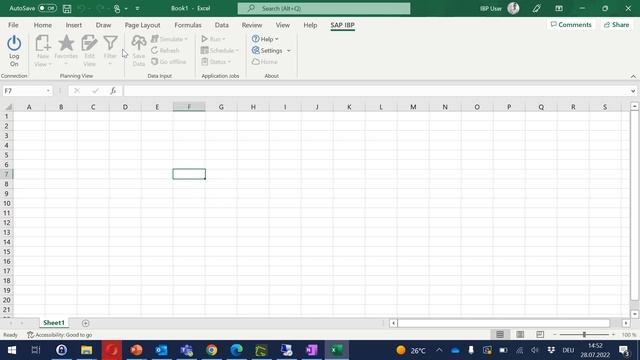This screenshot has height=360, width=640.
Task: Open Customize Quick Access Toolbar dropdown
Action: coord(137,8)
